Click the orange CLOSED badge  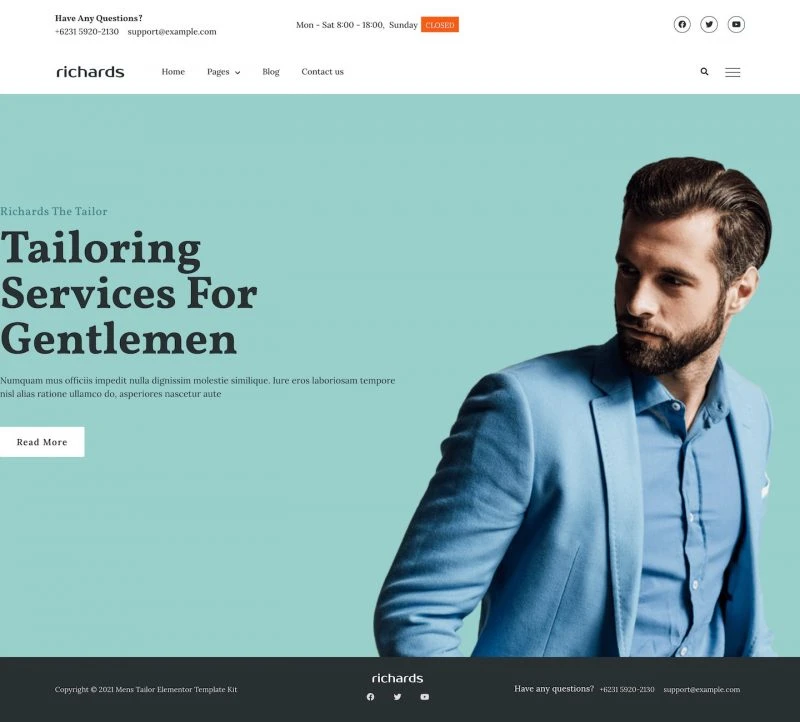click(x=440, y=24)
